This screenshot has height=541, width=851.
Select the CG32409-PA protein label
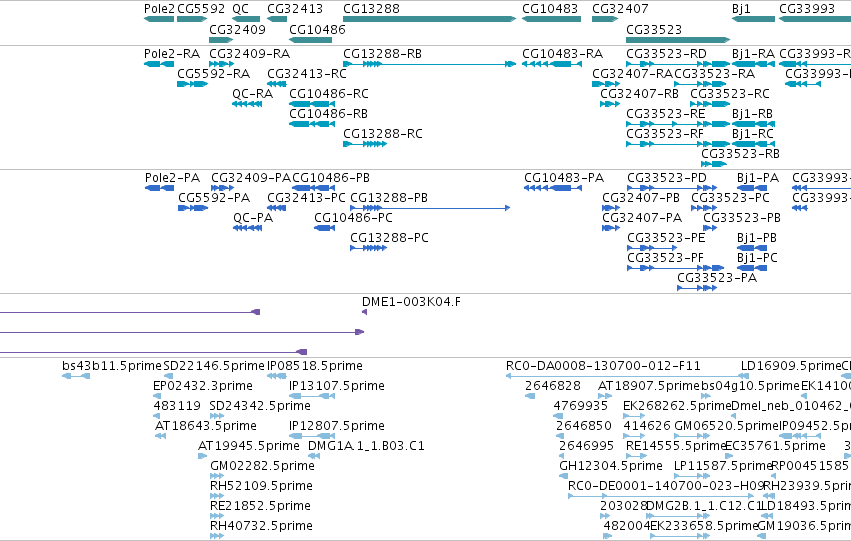click(x=251, y=178)
